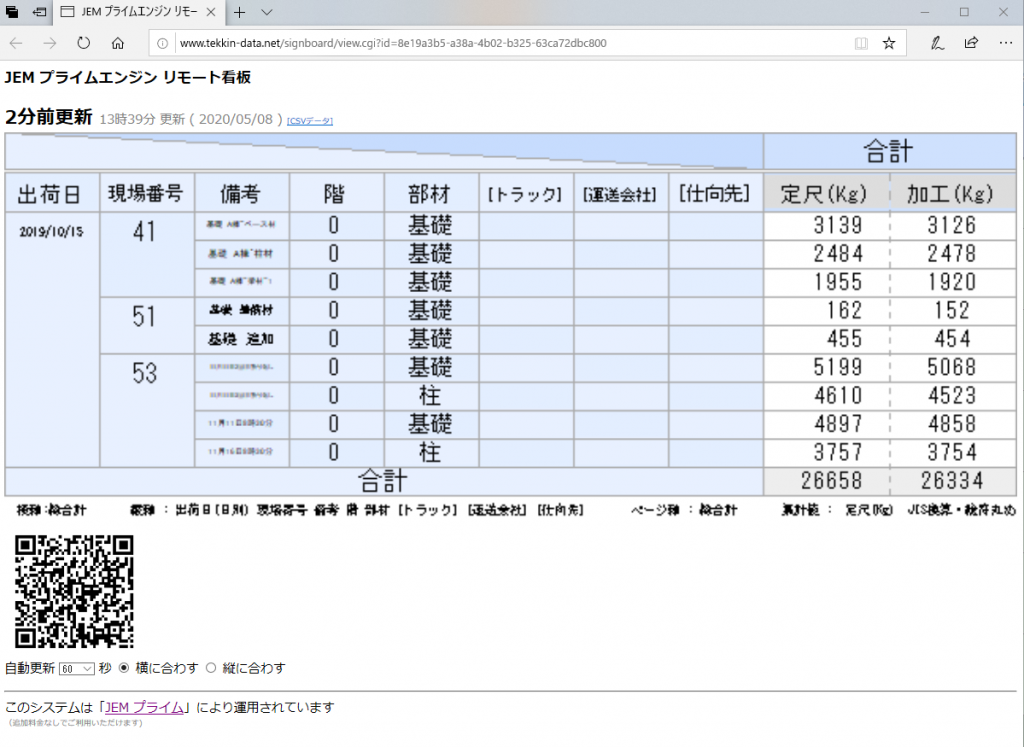
Task: Click the 152 value cell
Action: click(x=953, y=311)
